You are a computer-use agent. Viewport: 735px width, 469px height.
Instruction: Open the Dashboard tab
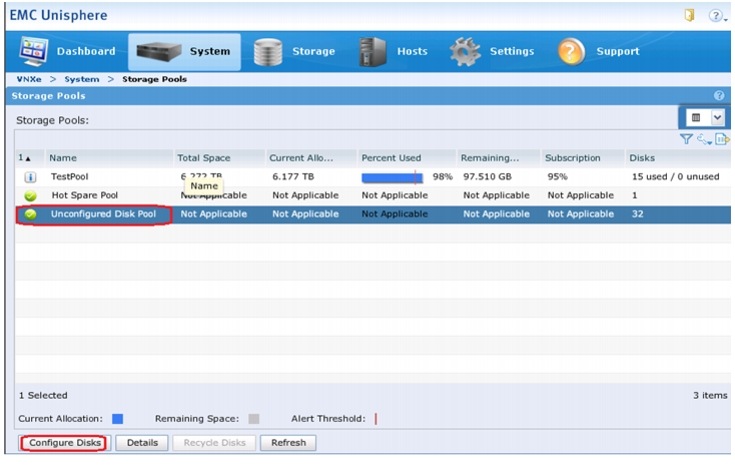67,52
